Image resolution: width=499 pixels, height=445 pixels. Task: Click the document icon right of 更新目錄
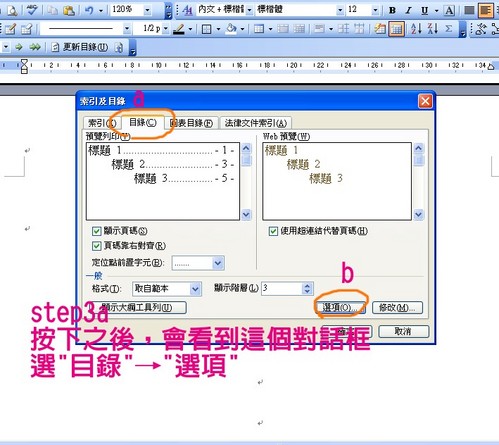click(x=119, y=47)
